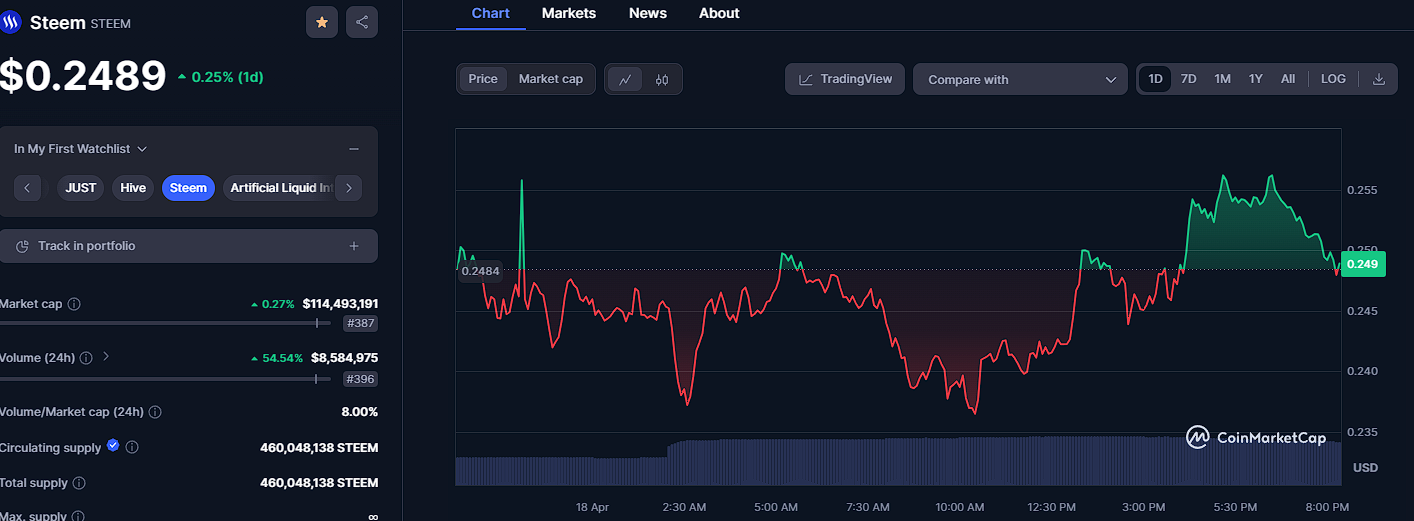The height and width of the screenshot is (521, 1414).
Task: Open Total supply info icon
Action: (79, 483)
